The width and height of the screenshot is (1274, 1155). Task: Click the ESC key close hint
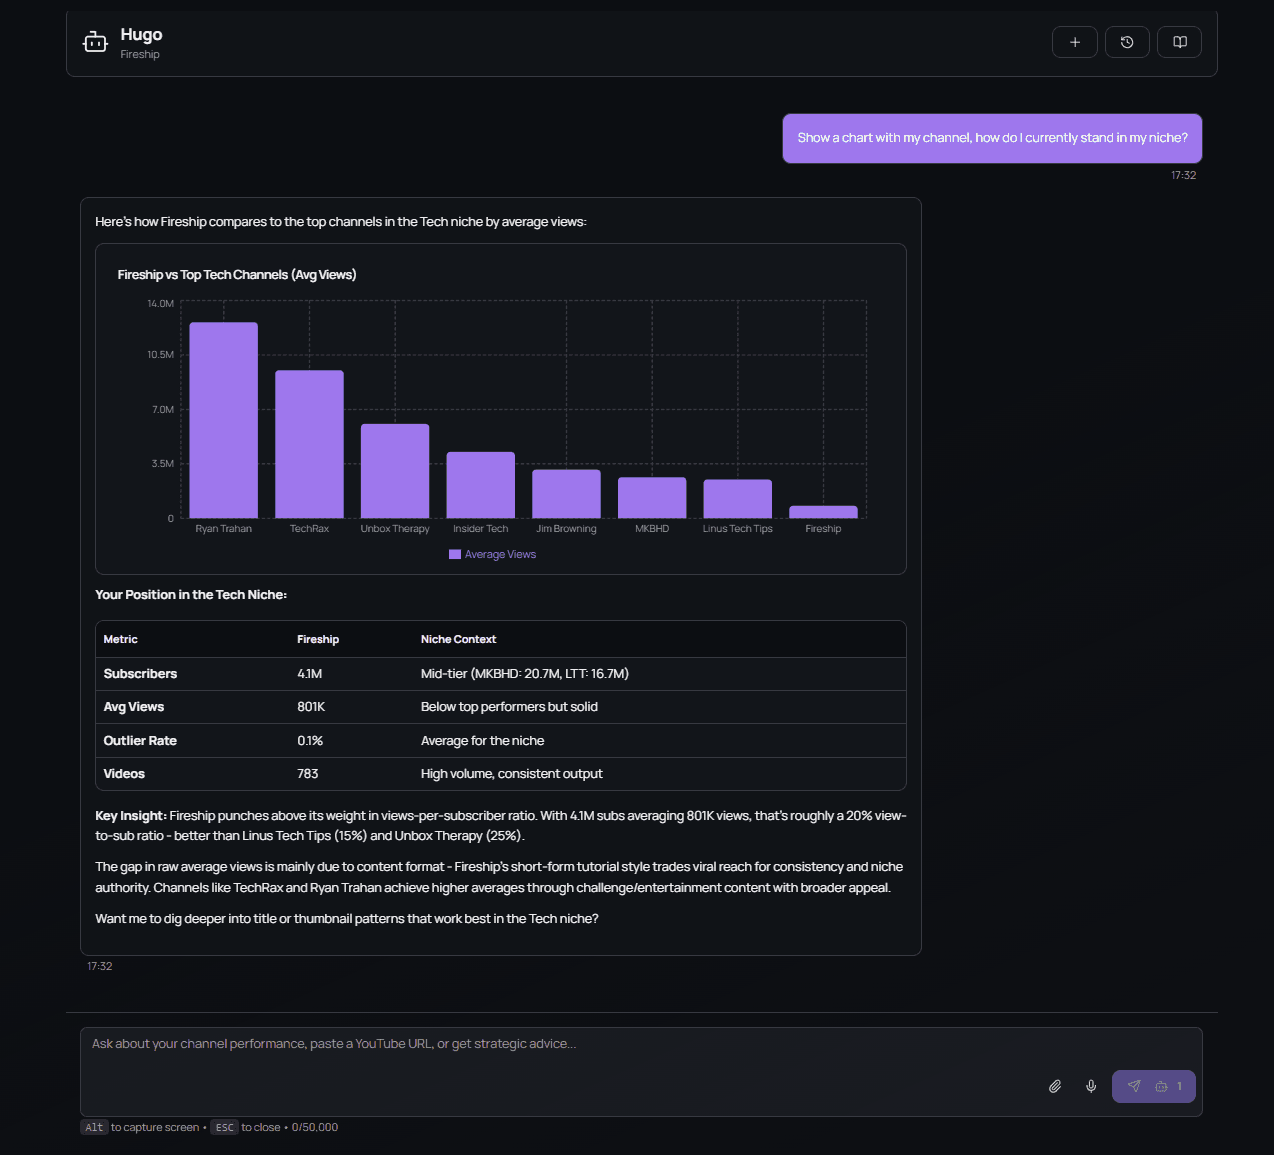point(225,1127)
